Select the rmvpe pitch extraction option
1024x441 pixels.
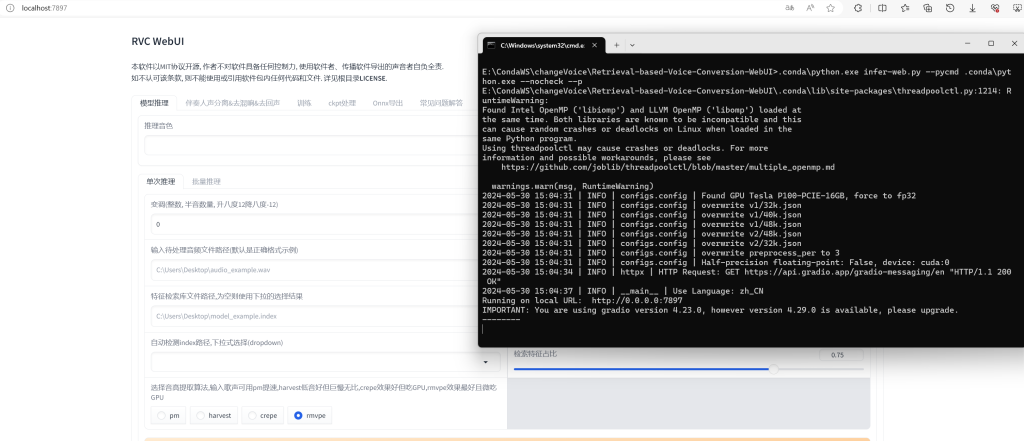coord(310,416)
